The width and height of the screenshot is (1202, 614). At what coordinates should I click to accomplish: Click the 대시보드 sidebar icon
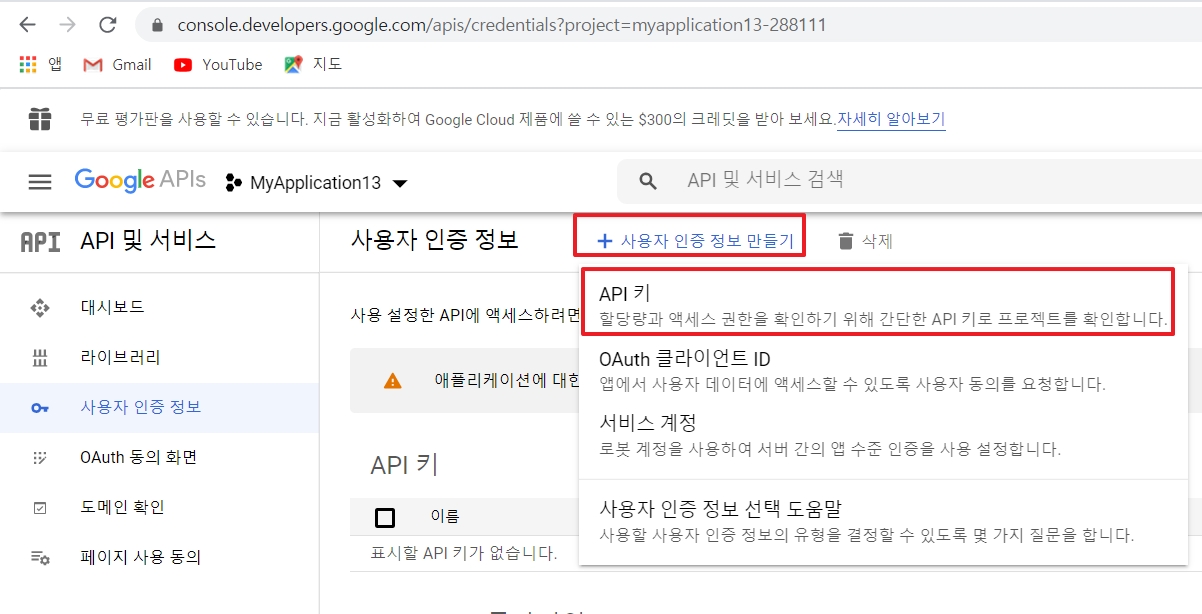(x=40, y=308)
